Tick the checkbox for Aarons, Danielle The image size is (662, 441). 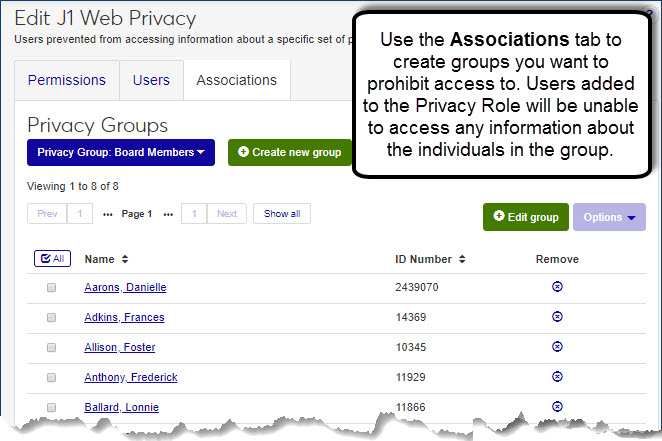(51, 288)
